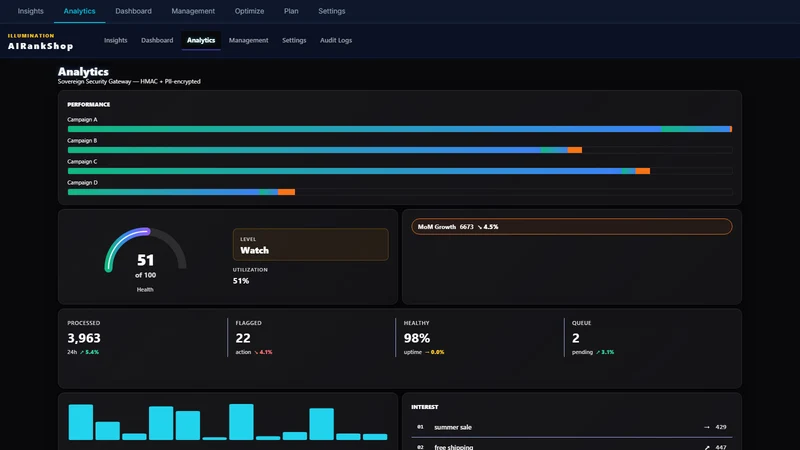
Task: Open the top Management tab
Action: pyautogui.click(x=193, y=11)
